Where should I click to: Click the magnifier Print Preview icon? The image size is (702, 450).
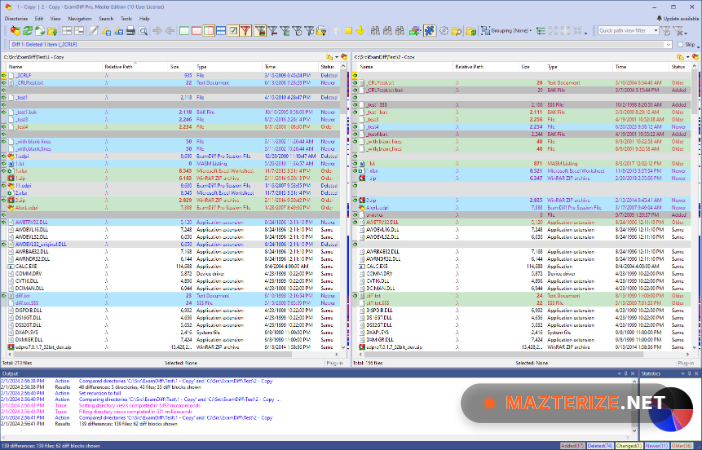pos(143,30)
